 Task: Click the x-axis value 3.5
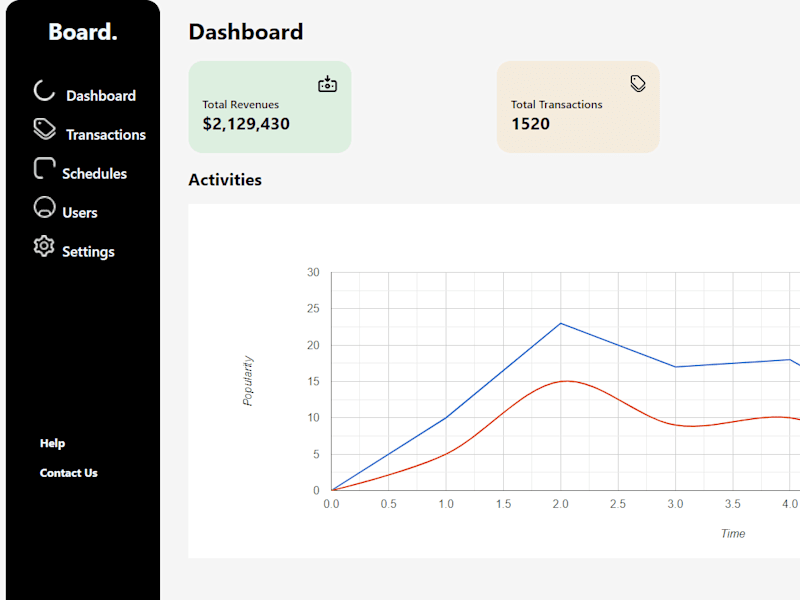[x=733, y=504]
